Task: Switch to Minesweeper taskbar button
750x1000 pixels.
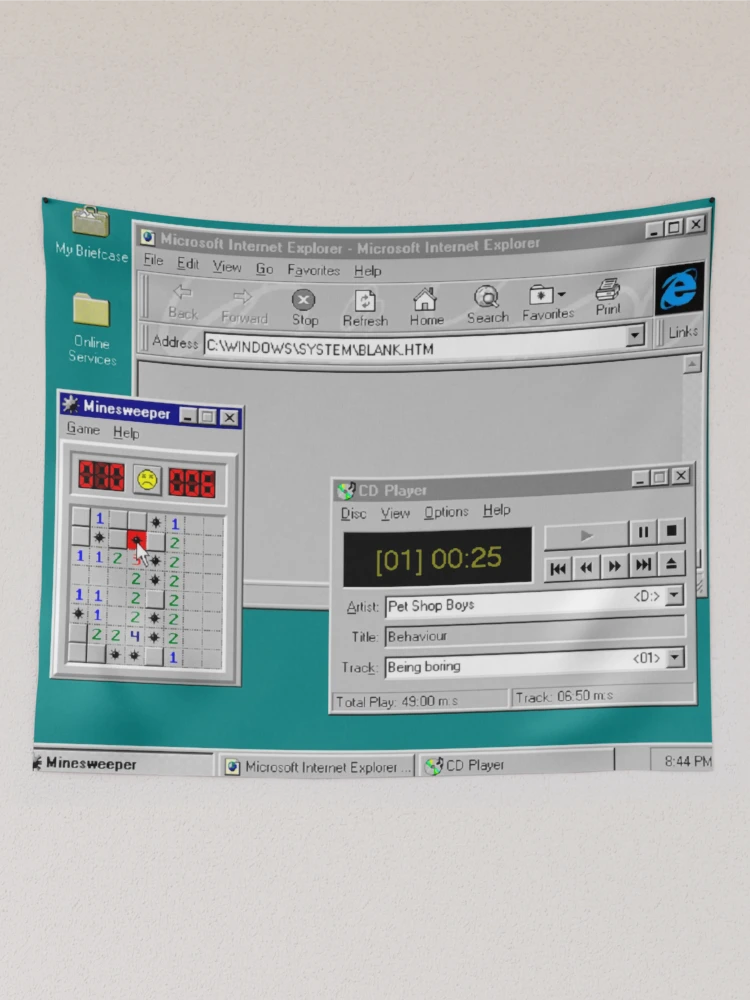Action: click(x=121, y=763)
